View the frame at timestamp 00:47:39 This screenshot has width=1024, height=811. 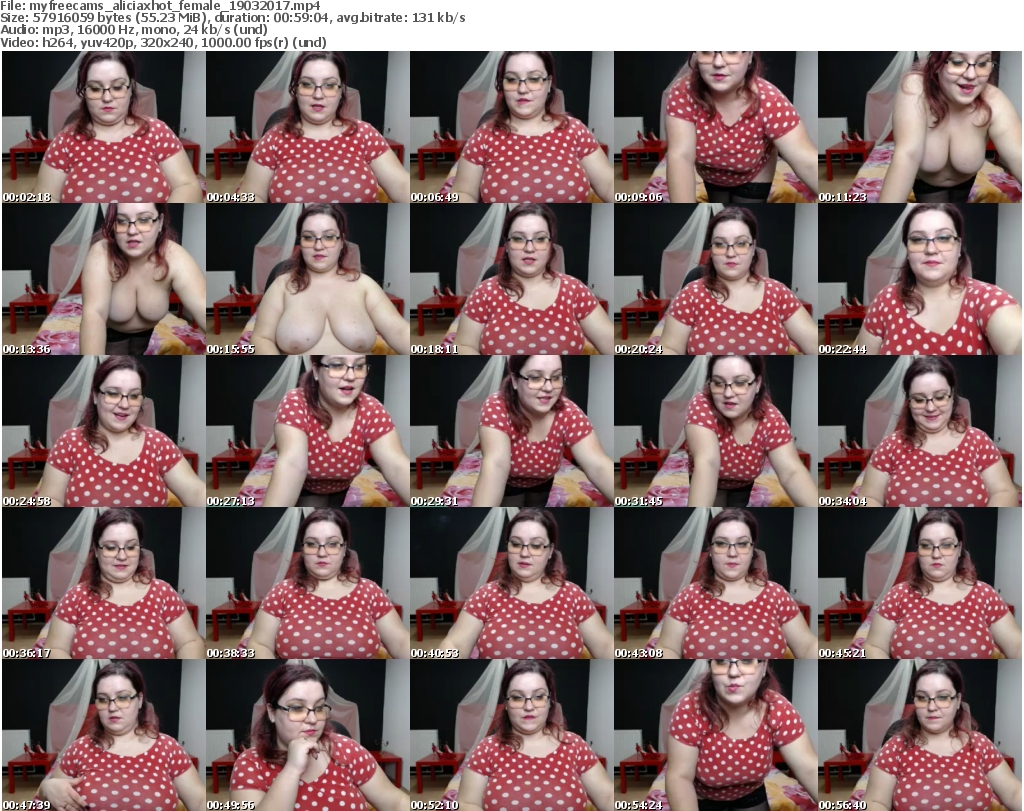coord(103,735)
